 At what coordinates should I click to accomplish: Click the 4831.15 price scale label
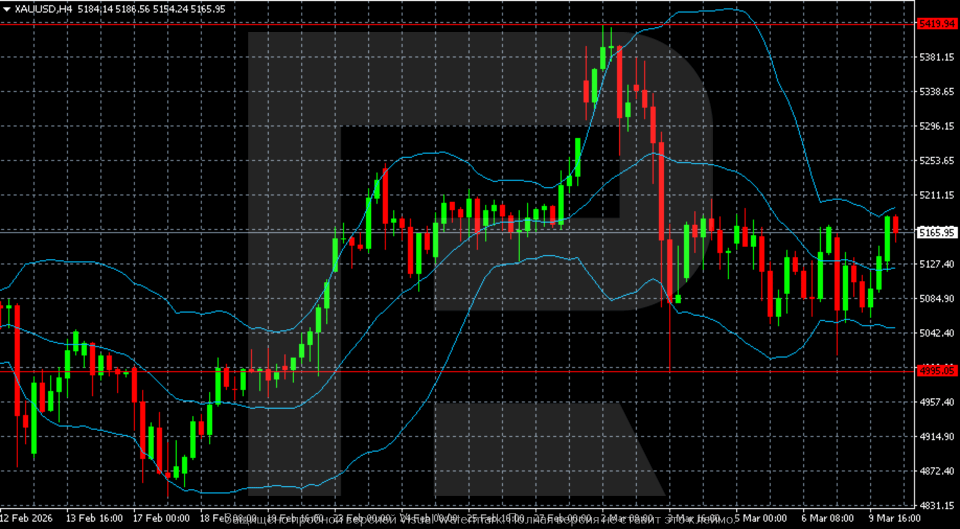936,505
